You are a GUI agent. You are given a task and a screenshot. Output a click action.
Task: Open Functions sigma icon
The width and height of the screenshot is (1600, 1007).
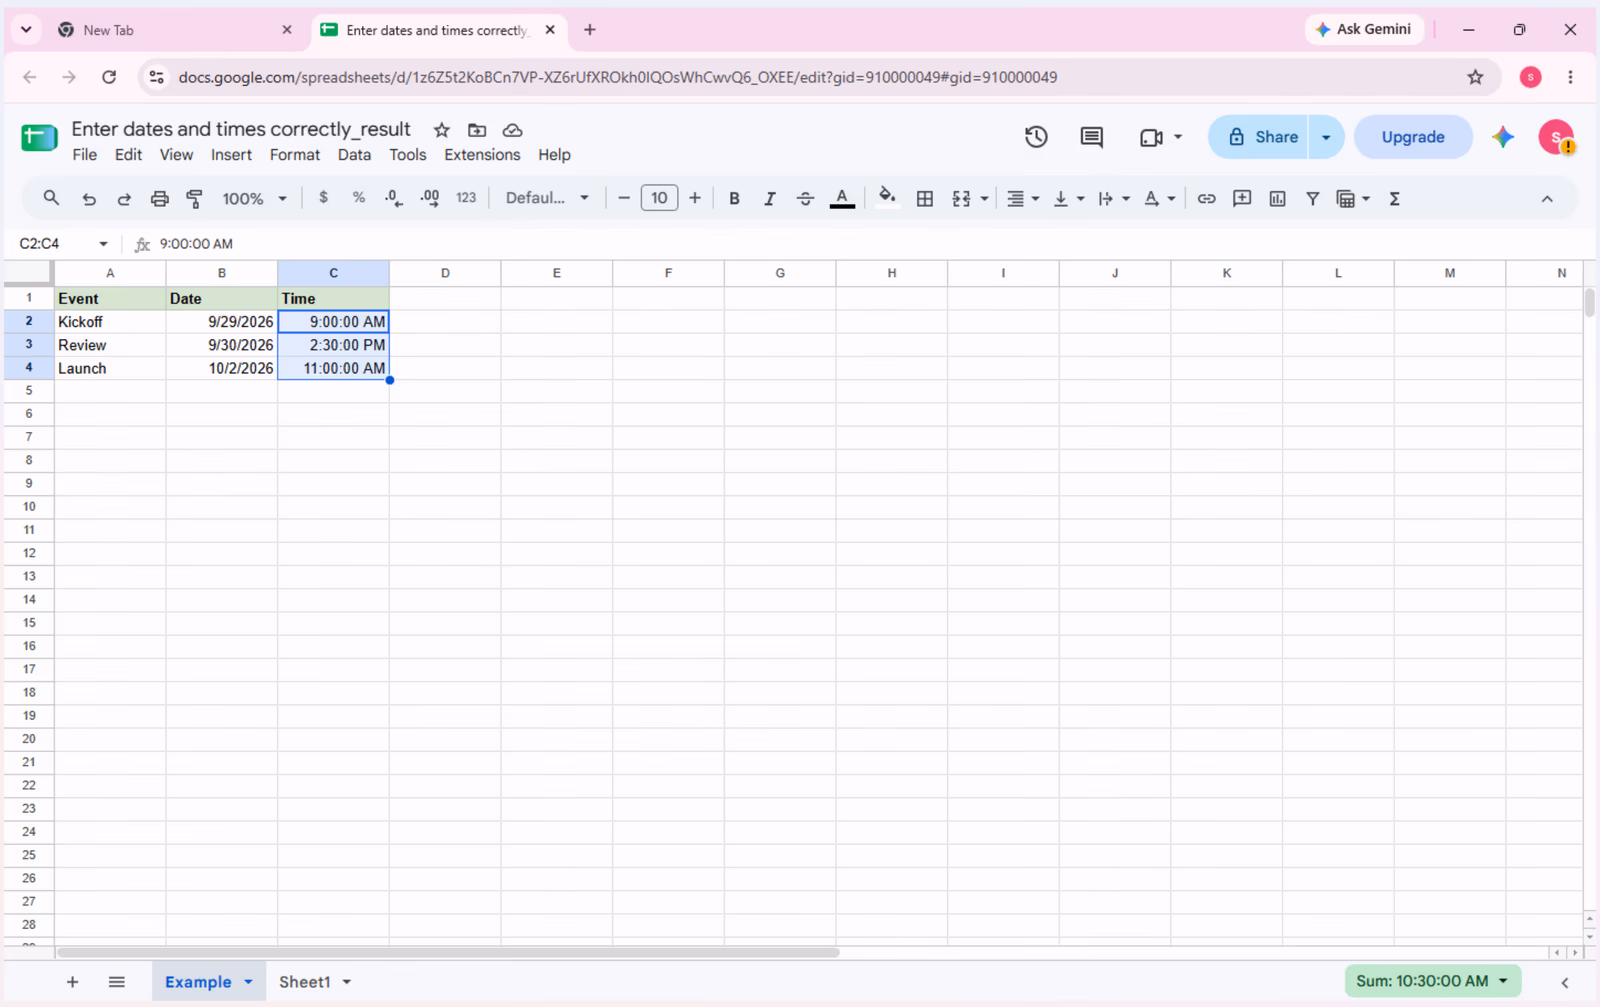[x=1394, y=199]
